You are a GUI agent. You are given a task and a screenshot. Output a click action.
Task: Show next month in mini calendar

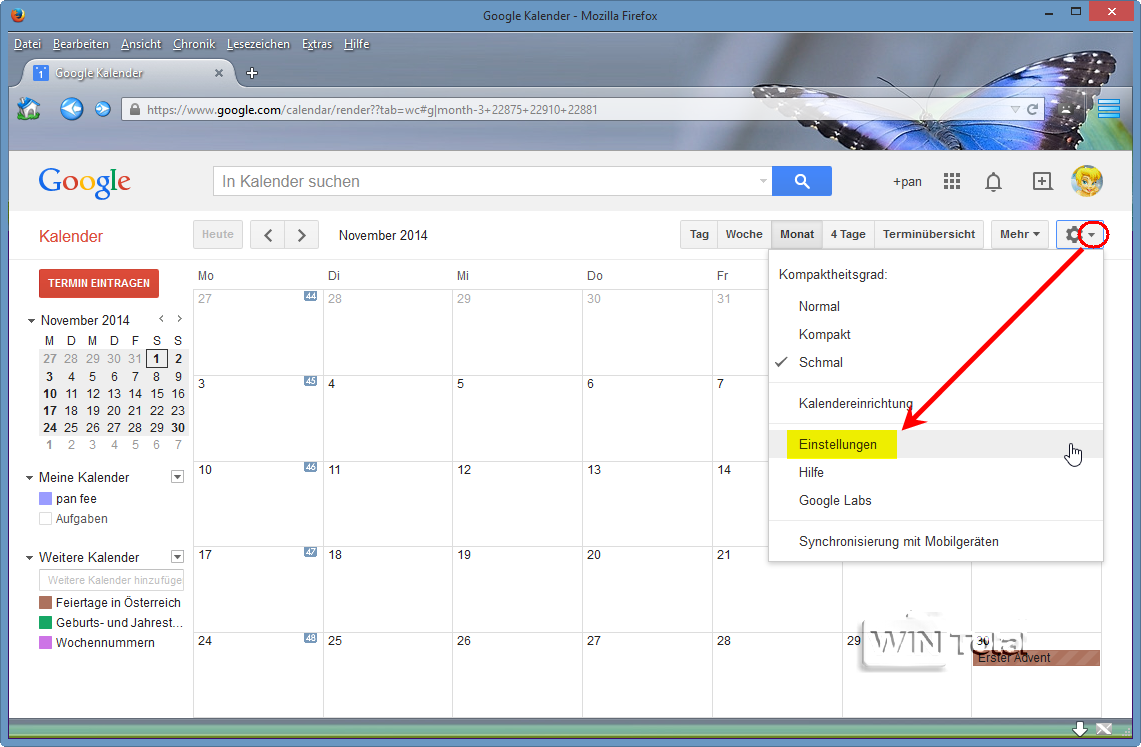[x=179, y=319]
